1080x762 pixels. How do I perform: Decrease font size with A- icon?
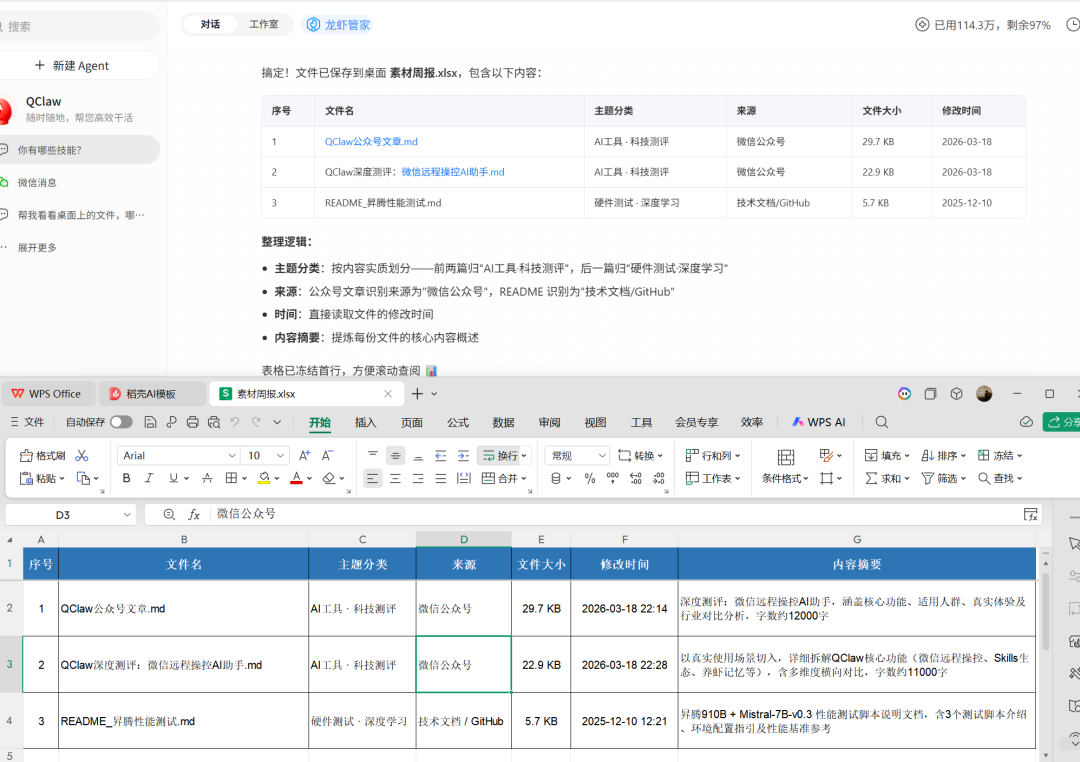click(x=327, y=455)
